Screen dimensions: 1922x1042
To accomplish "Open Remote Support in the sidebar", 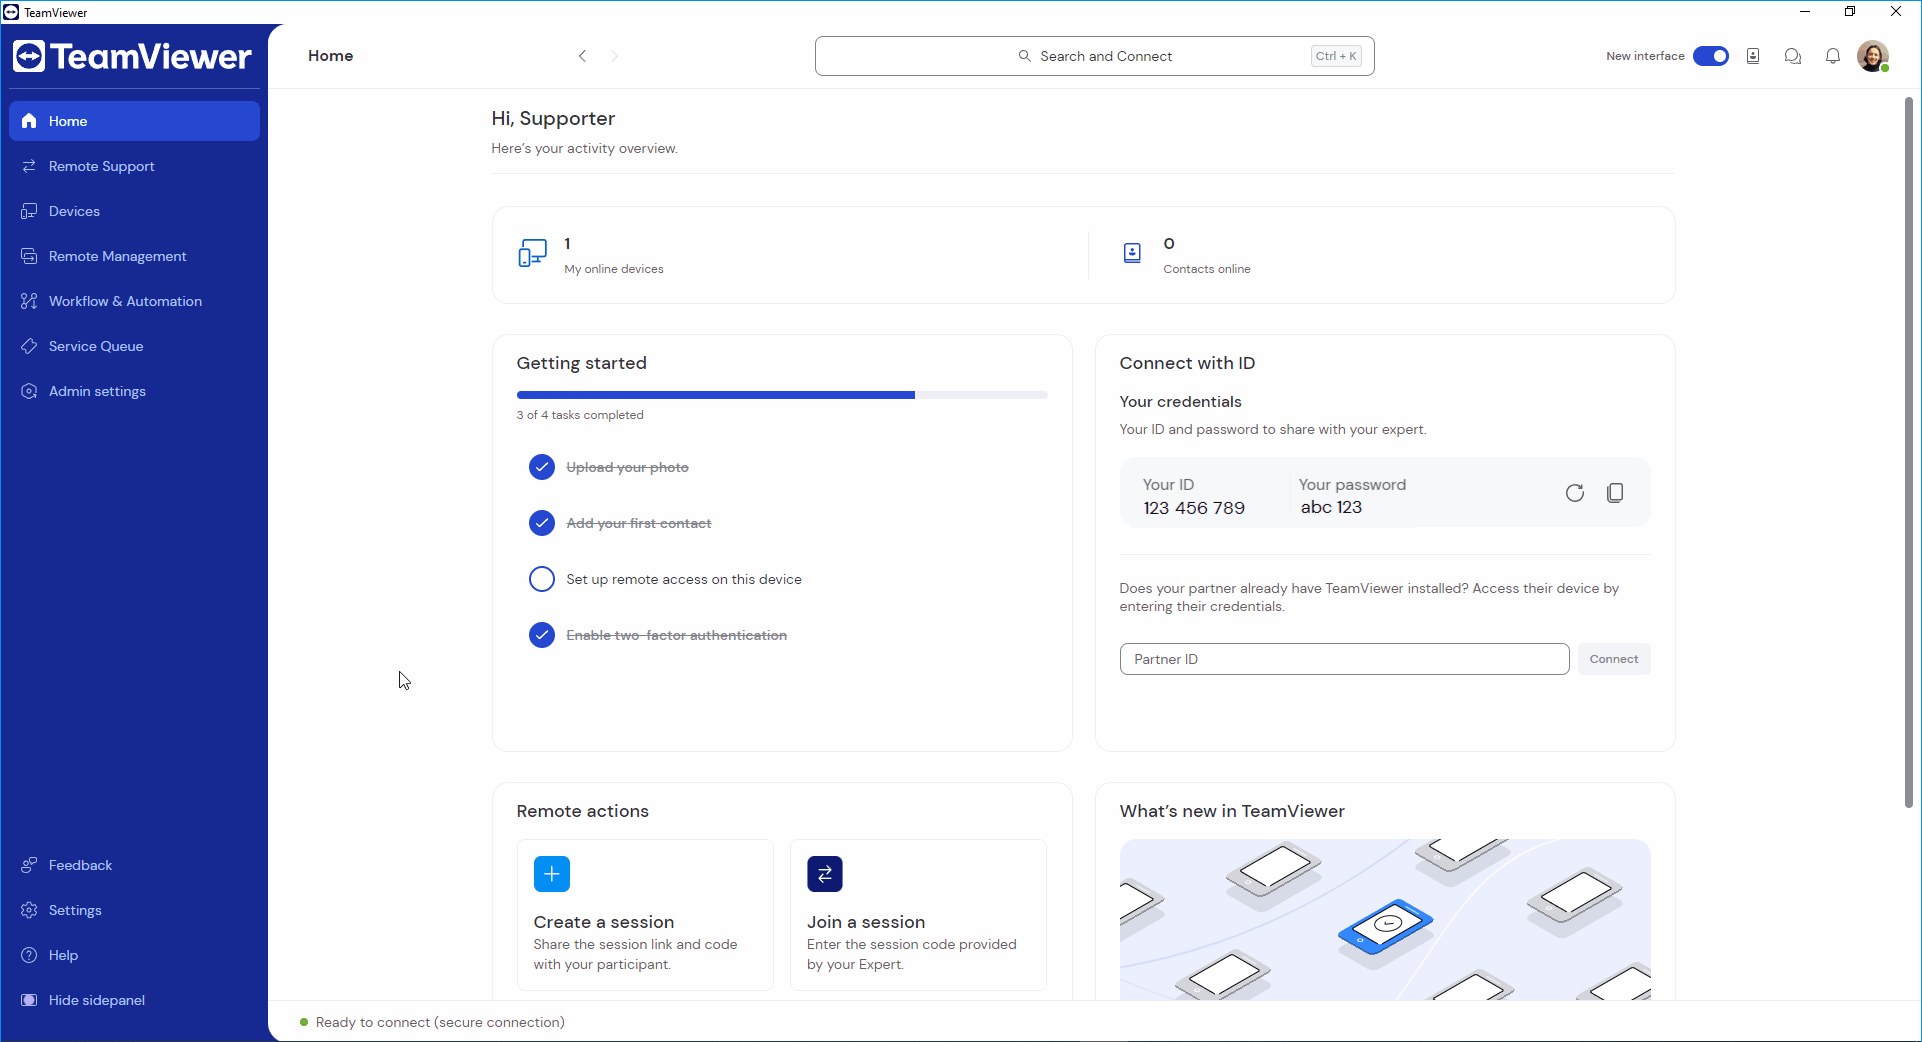I will 134,166.
